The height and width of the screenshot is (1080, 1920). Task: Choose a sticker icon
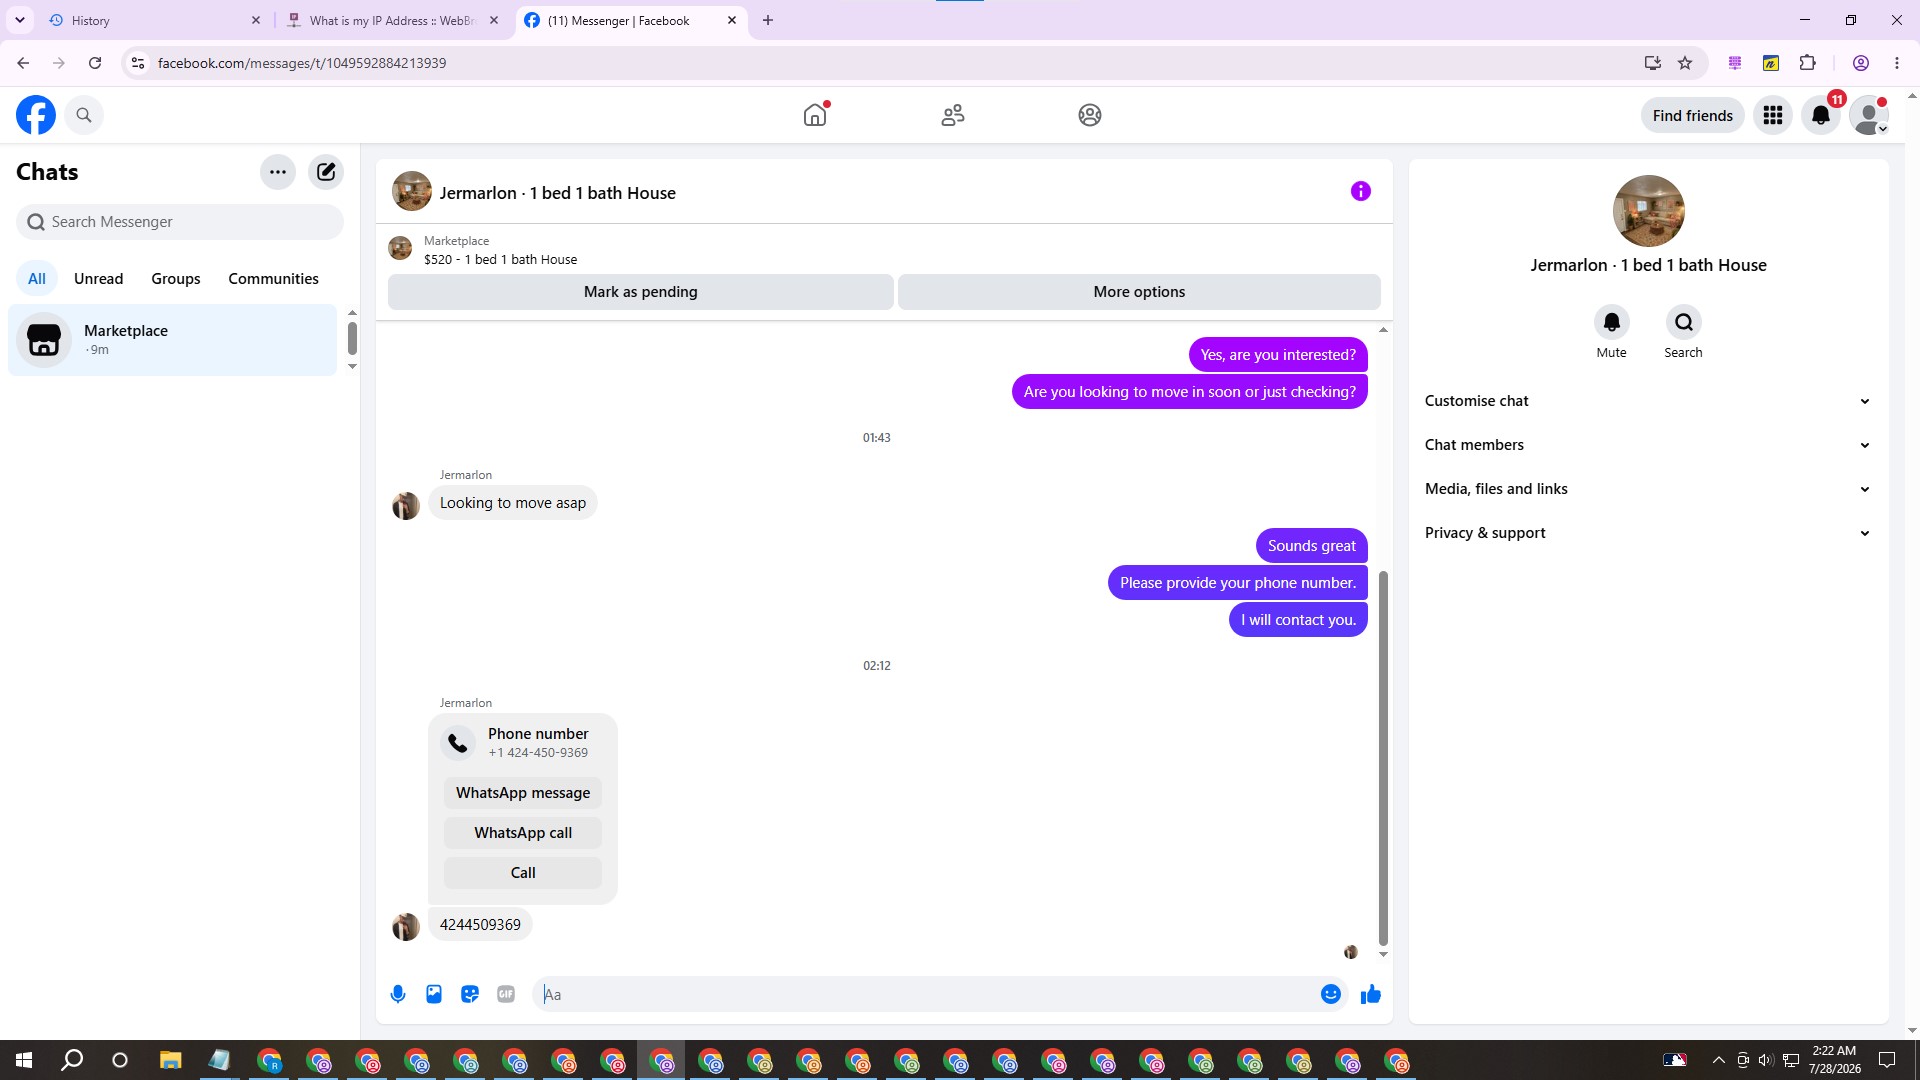(x=470, y=994)
